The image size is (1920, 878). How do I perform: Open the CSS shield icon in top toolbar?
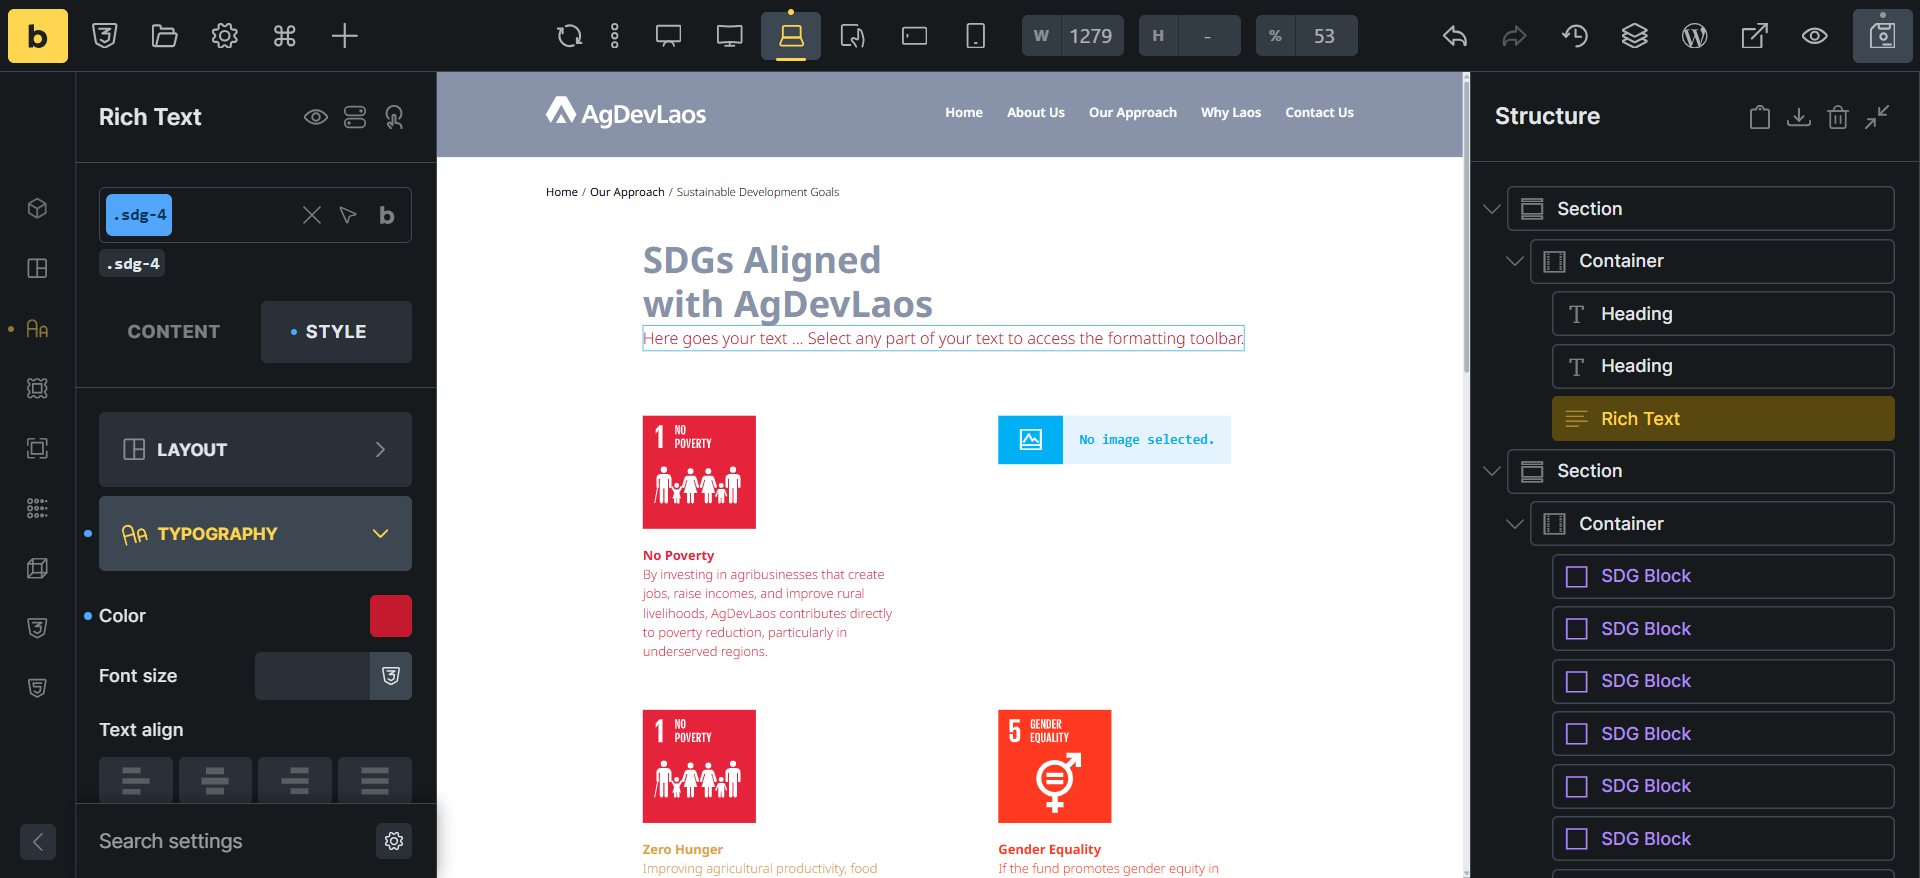click(105, 36)
